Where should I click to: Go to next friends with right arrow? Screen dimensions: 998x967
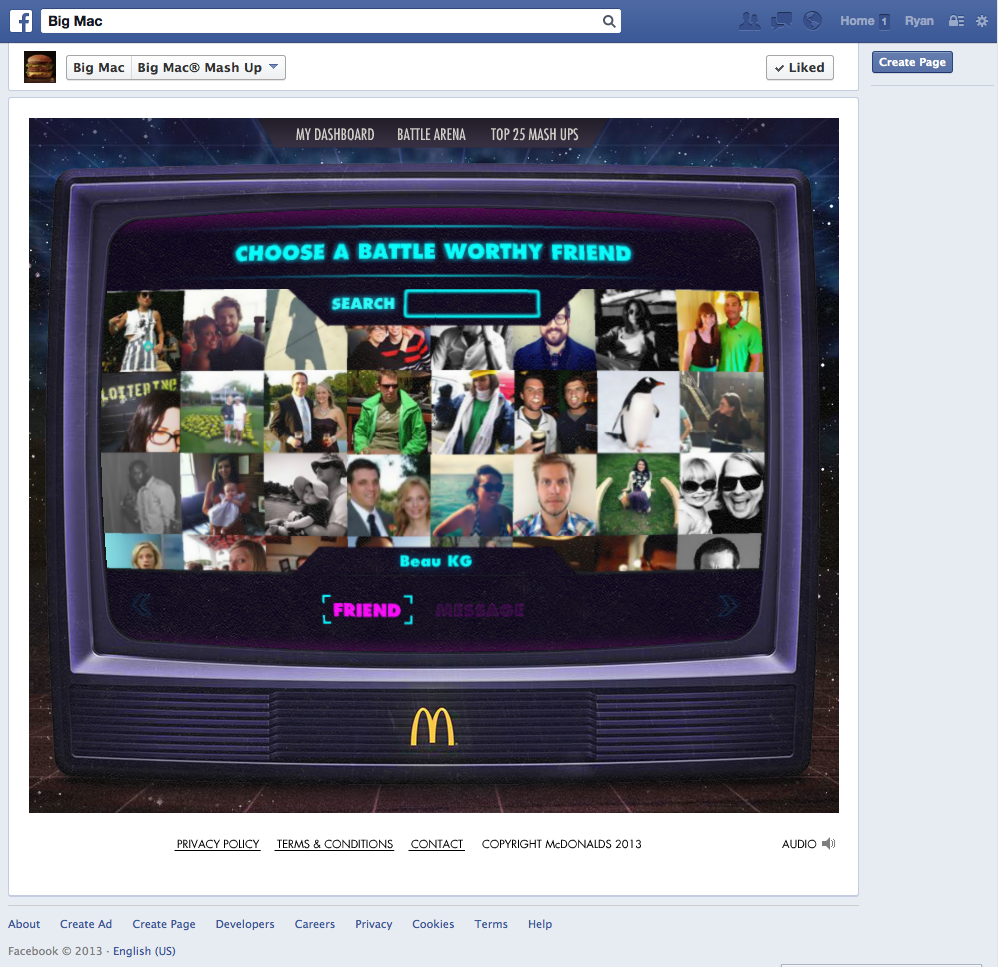(727, 605)
